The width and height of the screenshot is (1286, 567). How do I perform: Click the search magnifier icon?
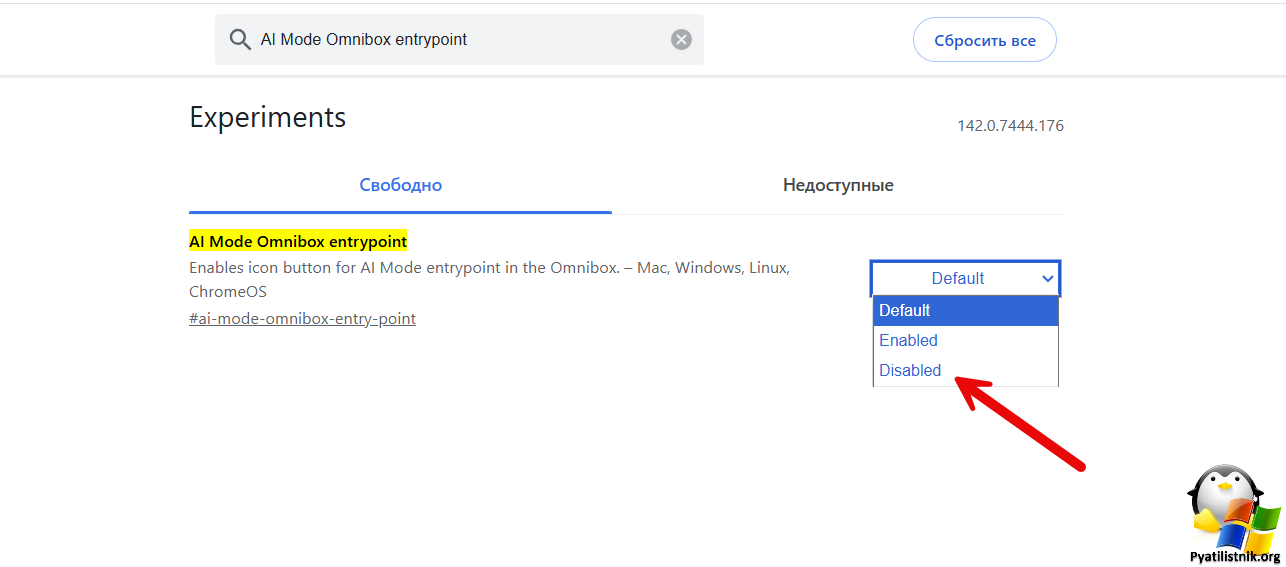point(240,40)
